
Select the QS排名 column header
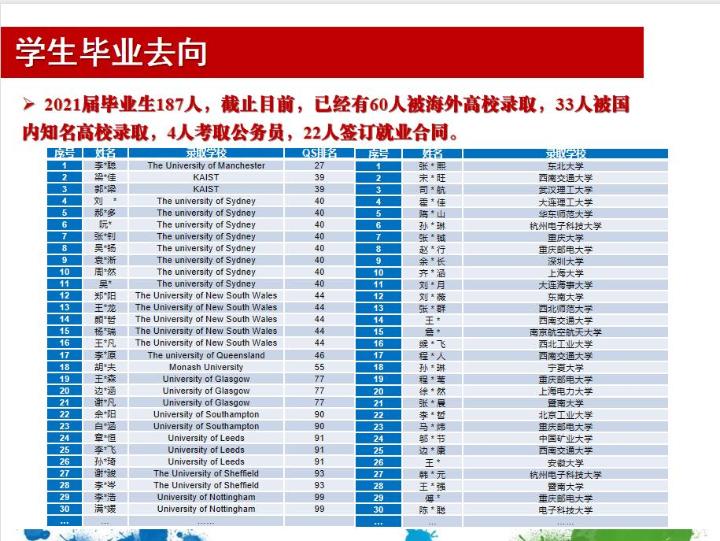(x=319, y=153)
